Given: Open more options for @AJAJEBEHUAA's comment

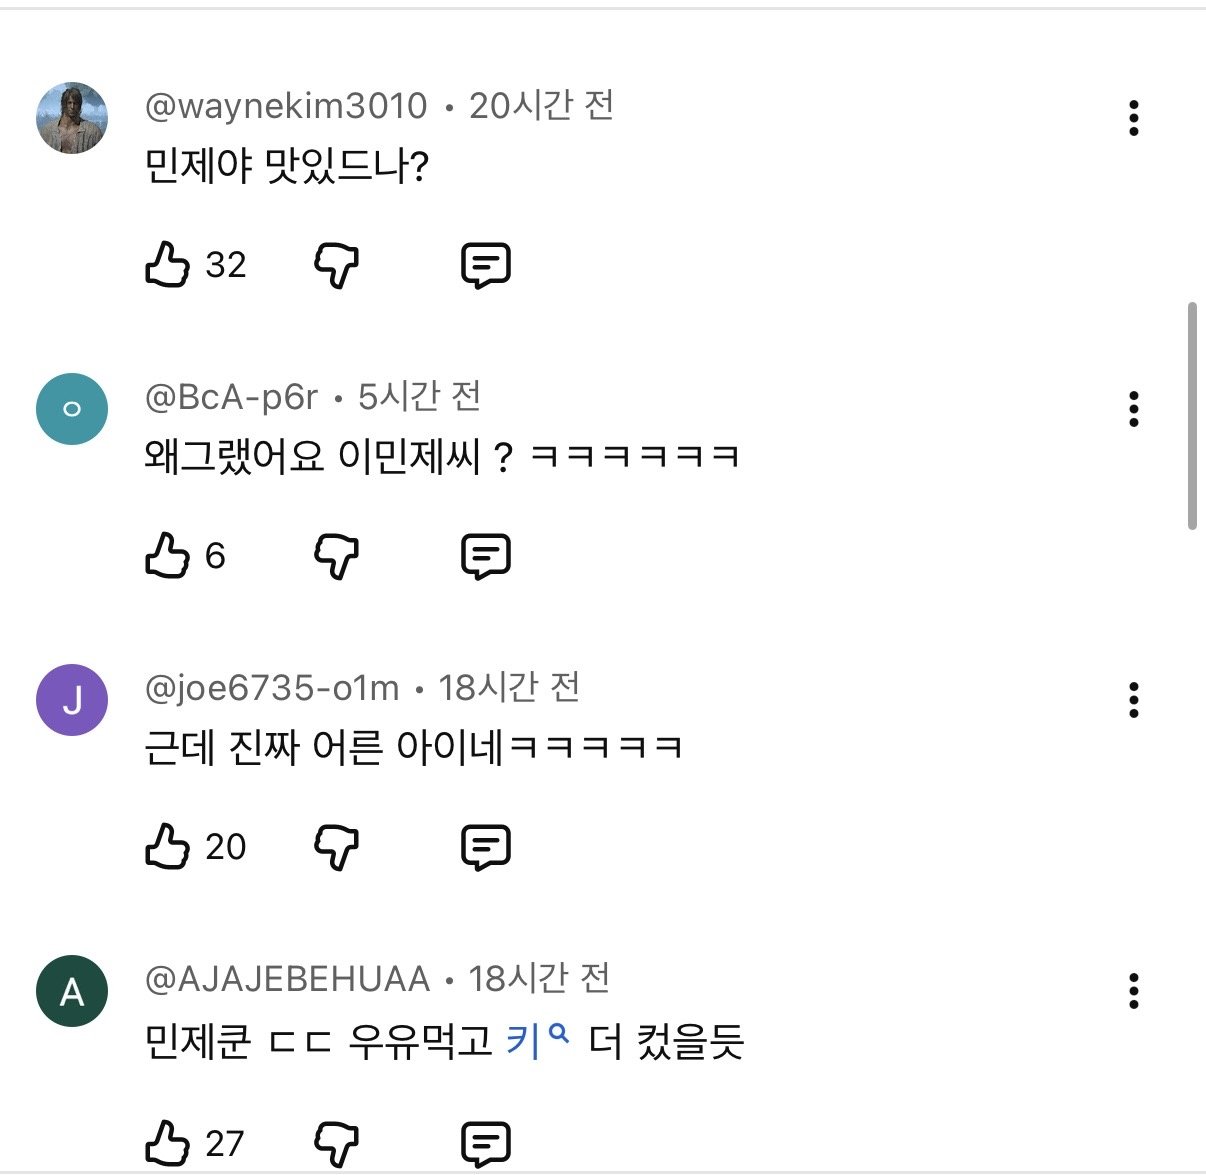Looking at the screenshot, I should tap(1133, 991).
